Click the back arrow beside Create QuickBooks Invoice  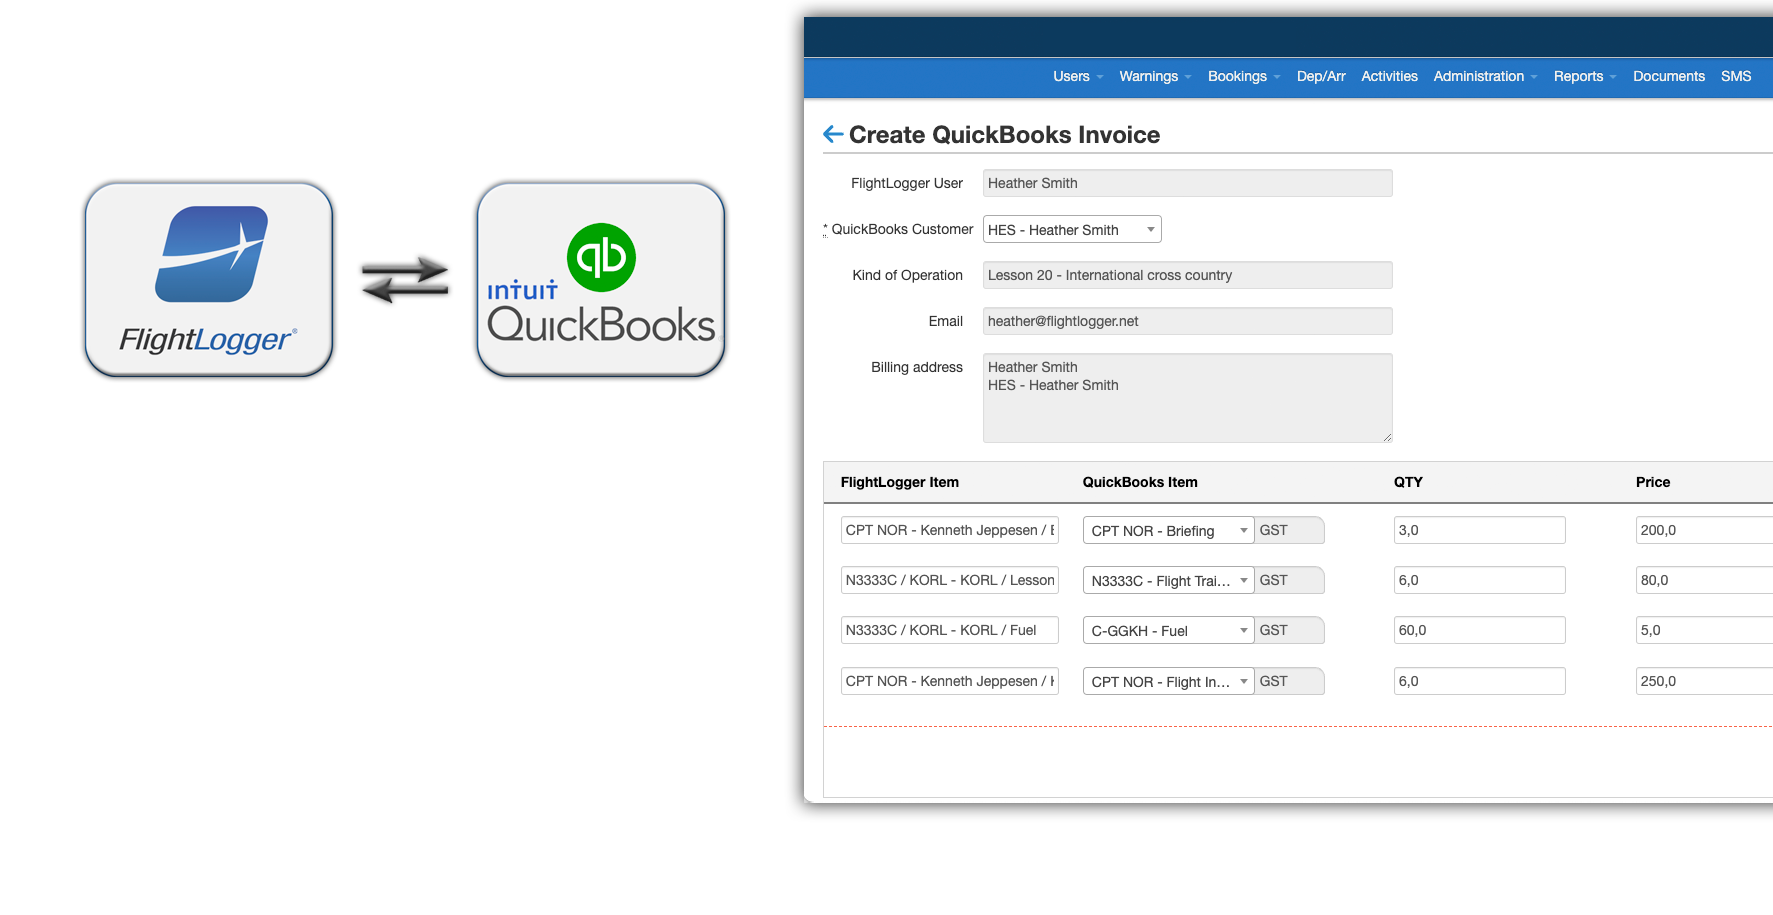pos(833,134)
